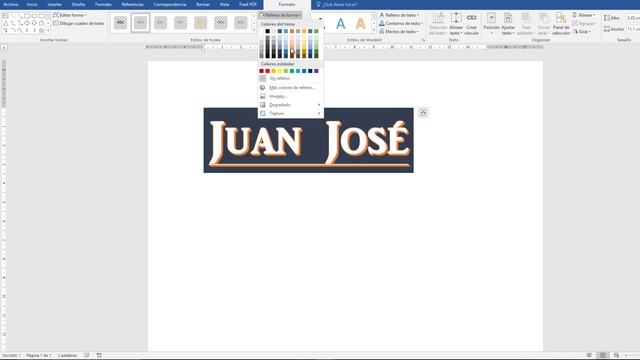The height and width of the screenshot is (360, 640).
Task: Switch to Revisar tab
Action: click(x=203, y=4)
